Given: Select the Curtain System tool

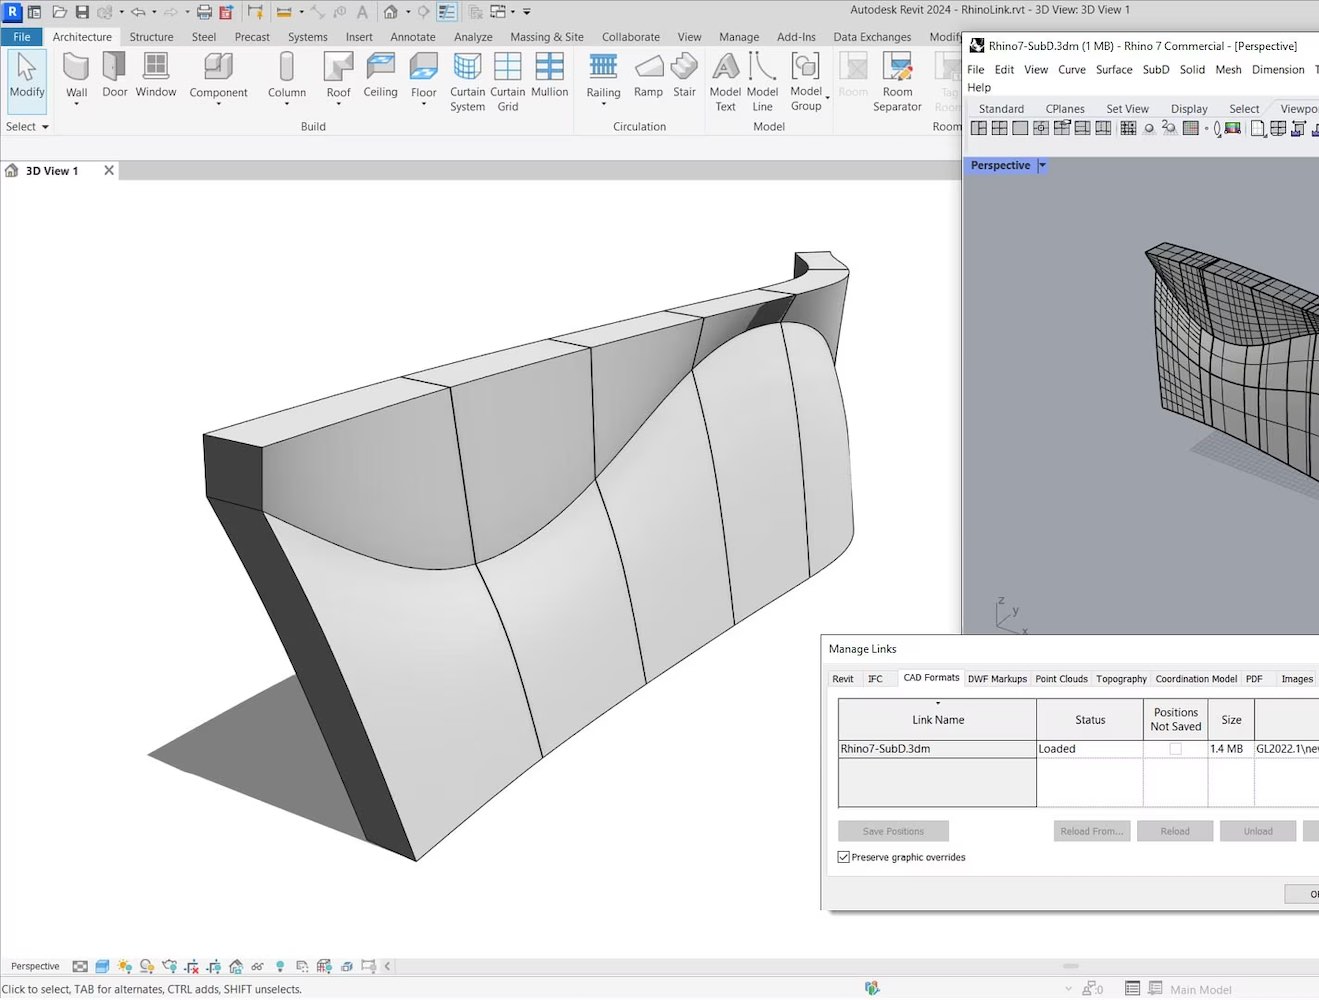Looking at the screenshot, I should point(467,82).
